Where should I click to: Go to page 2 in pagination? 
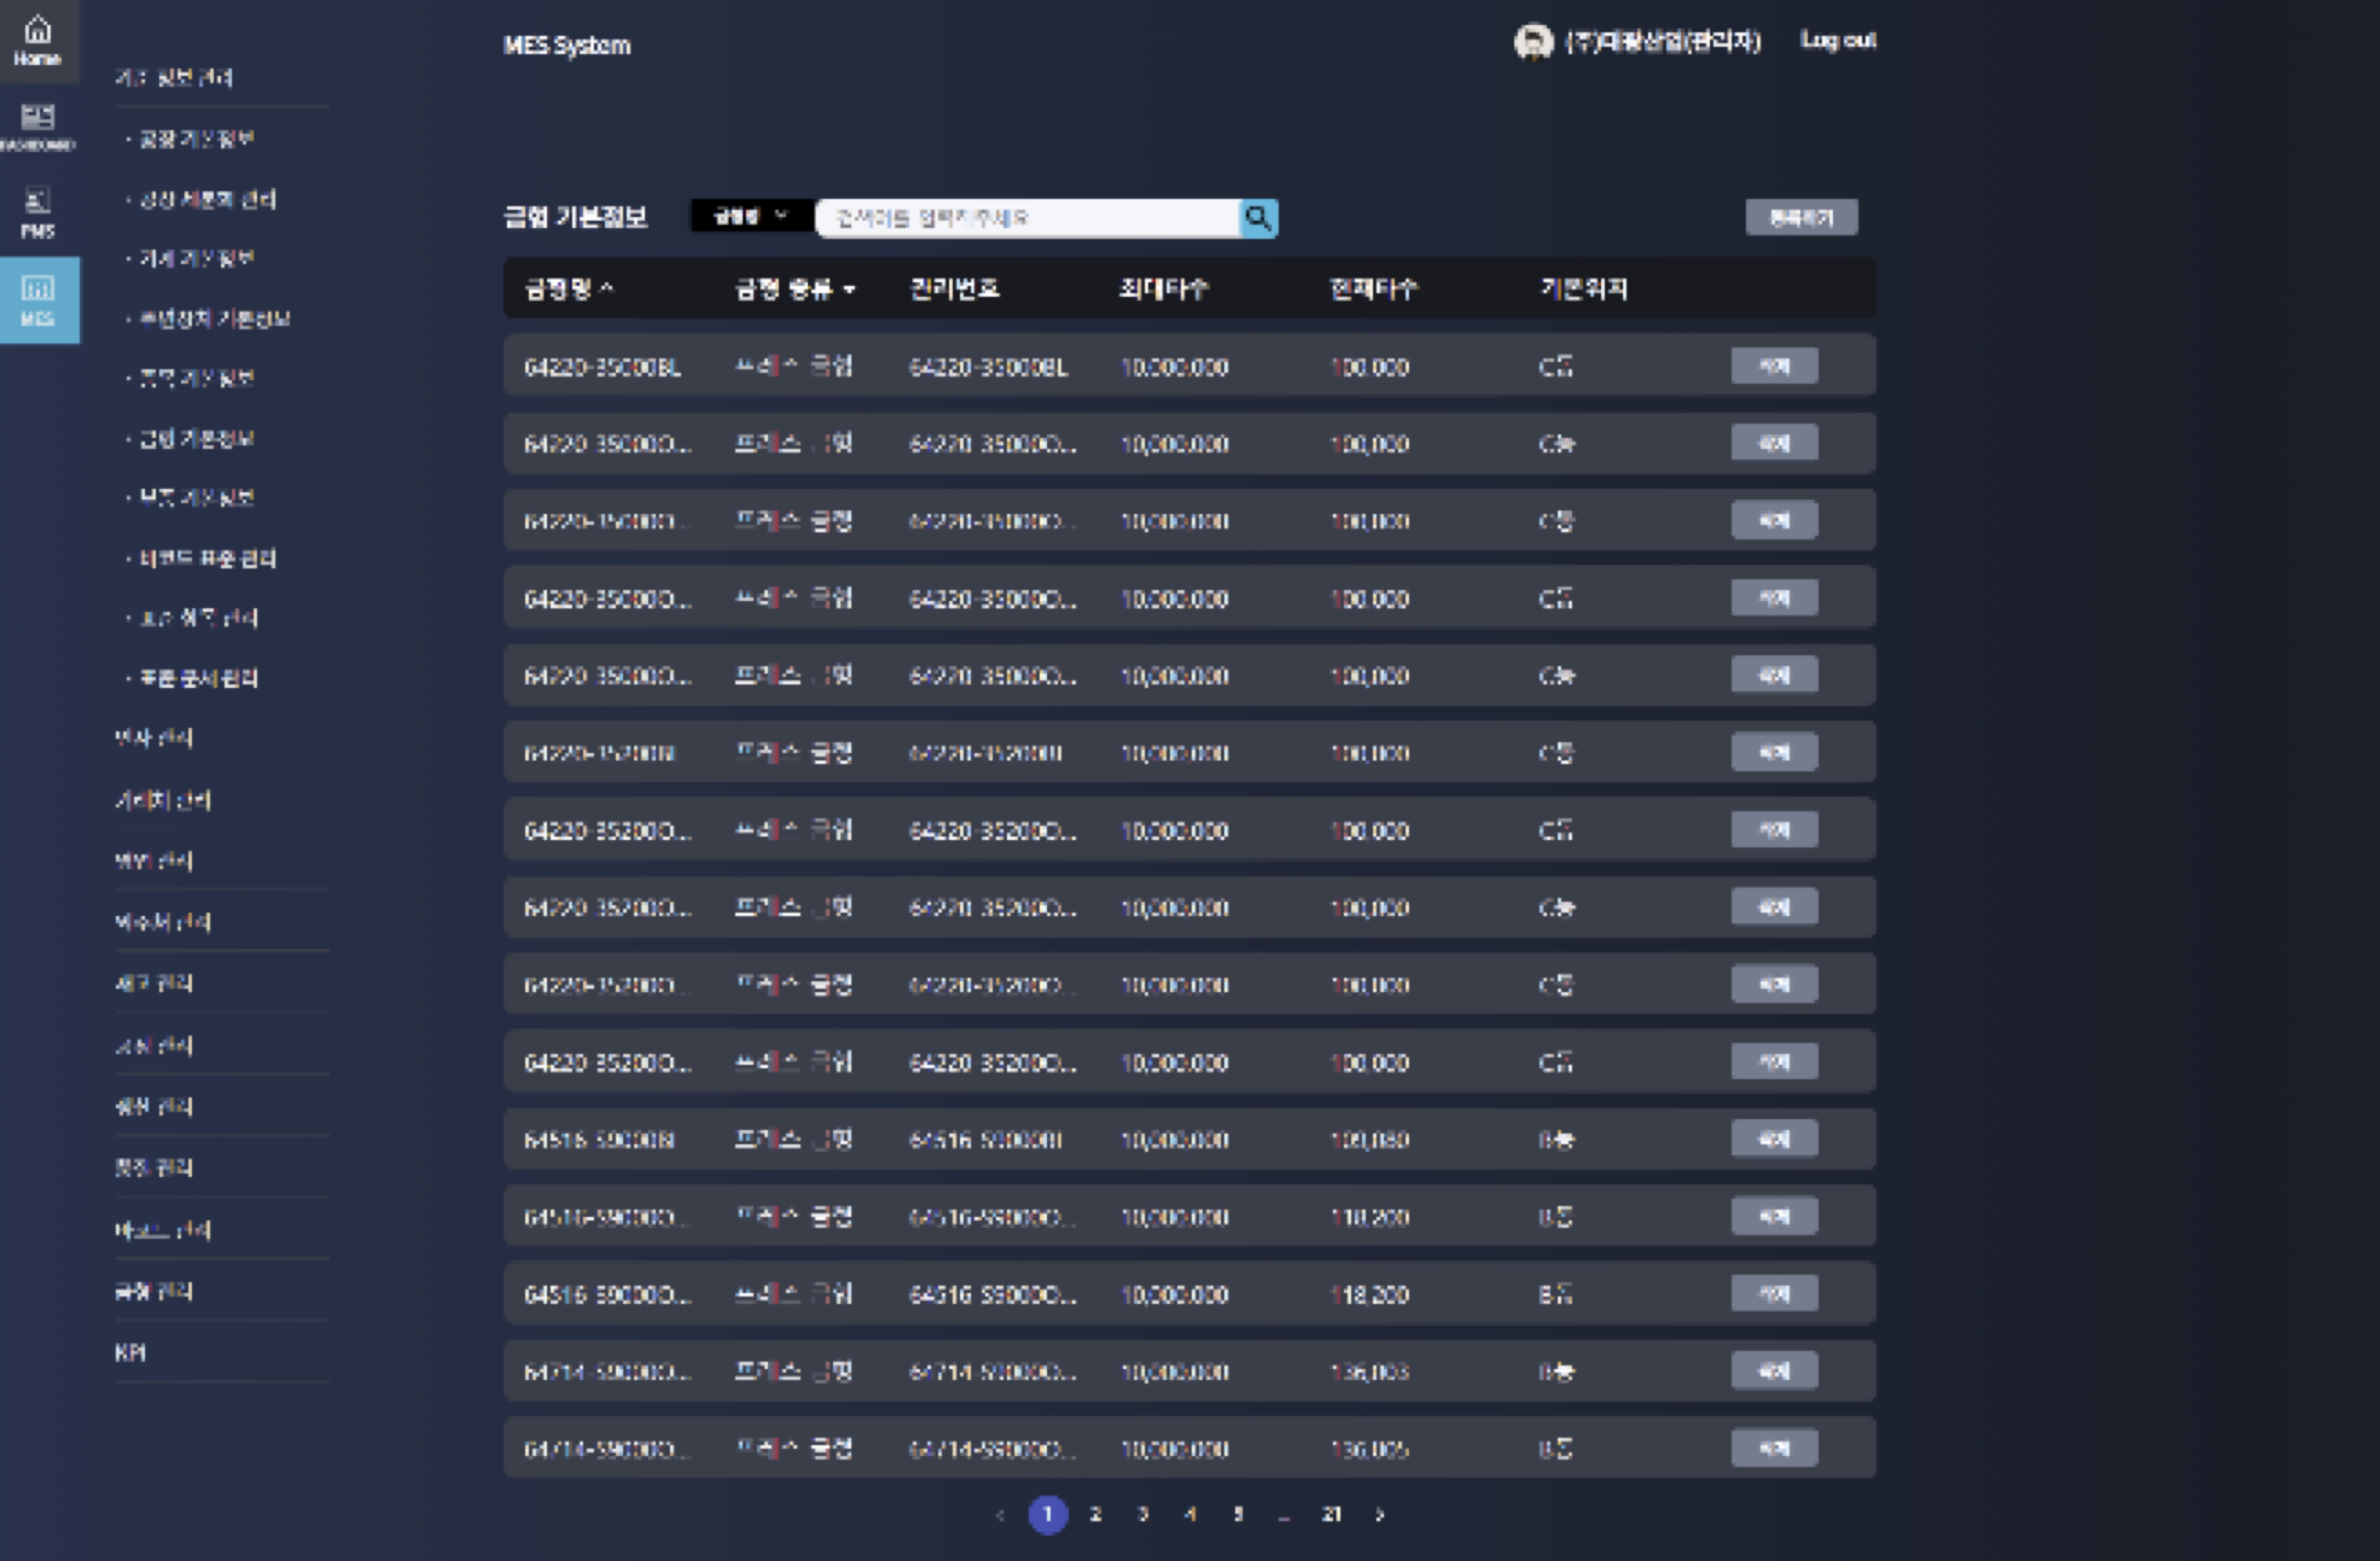pos(1095,1514)
